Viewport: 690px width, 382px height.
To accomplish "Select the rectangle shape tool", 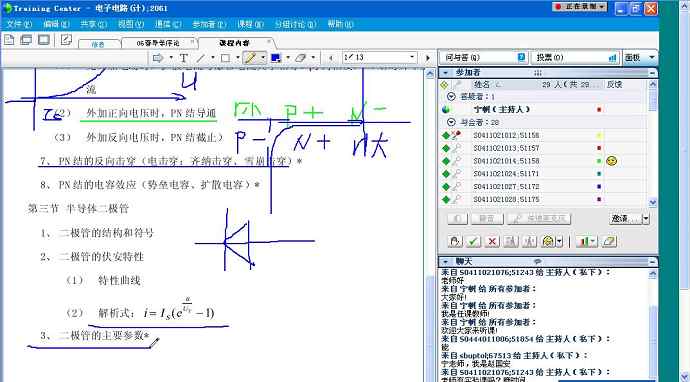I will tap(225, 58).
